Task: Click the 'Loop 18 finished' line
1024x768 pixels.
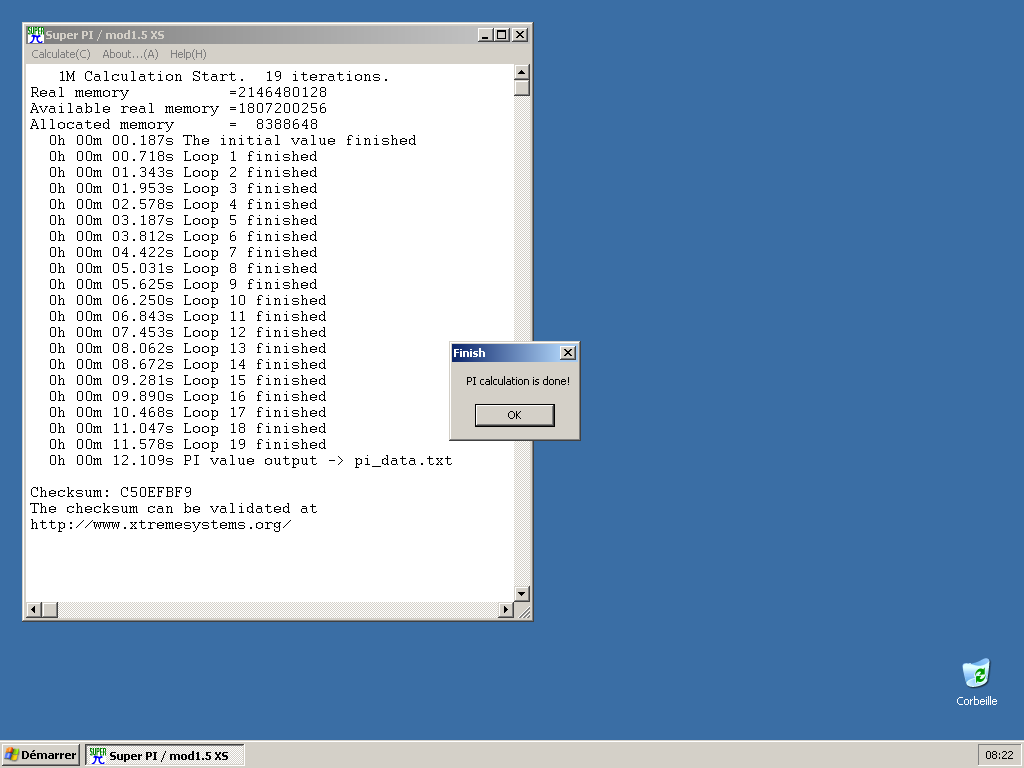Action: coord(187,428)
